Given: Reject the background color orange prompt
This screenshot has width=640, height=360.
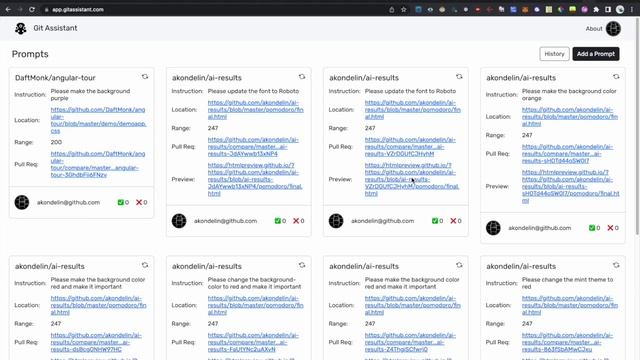Looking at the screenshot, I should pos(610,228).
